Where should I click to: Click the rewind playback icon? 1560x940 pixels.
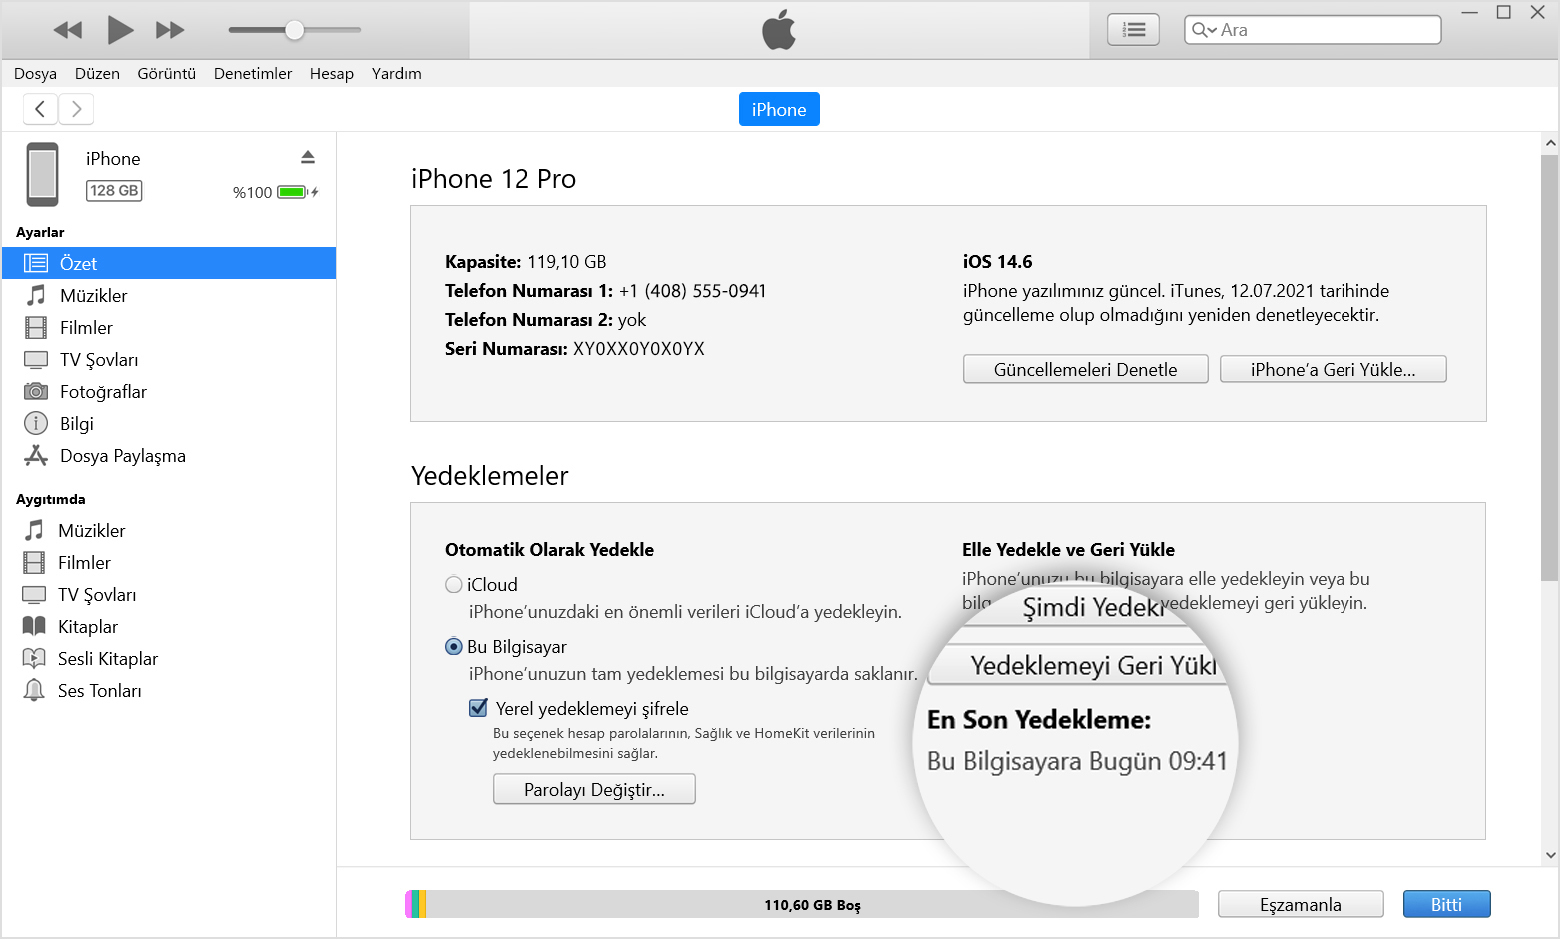click(x=67, y=30)
